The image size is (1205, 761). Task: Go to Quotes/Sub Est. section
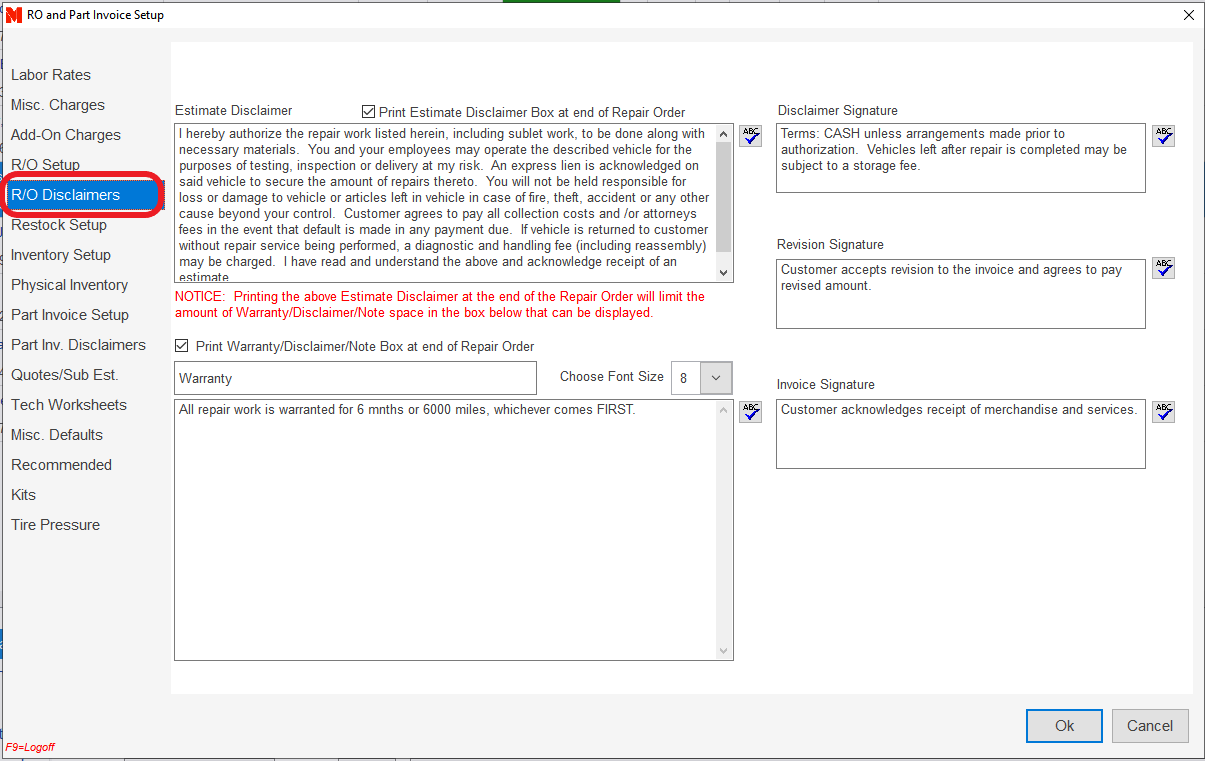click(x=65, y=375)
